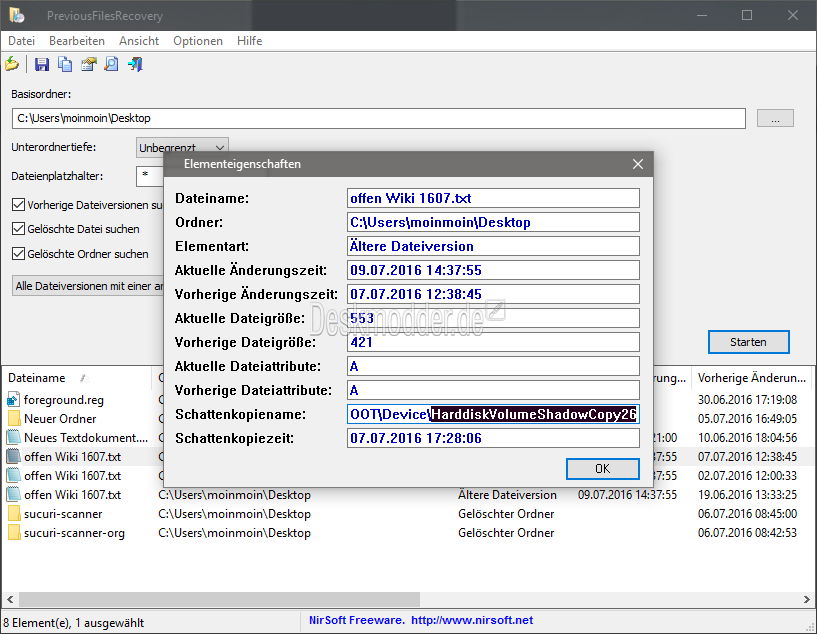Image resolution: width=817 pixels, height=634 pixels.
Task: Select the sucuri-scanner row name
Action: point(63,514)
